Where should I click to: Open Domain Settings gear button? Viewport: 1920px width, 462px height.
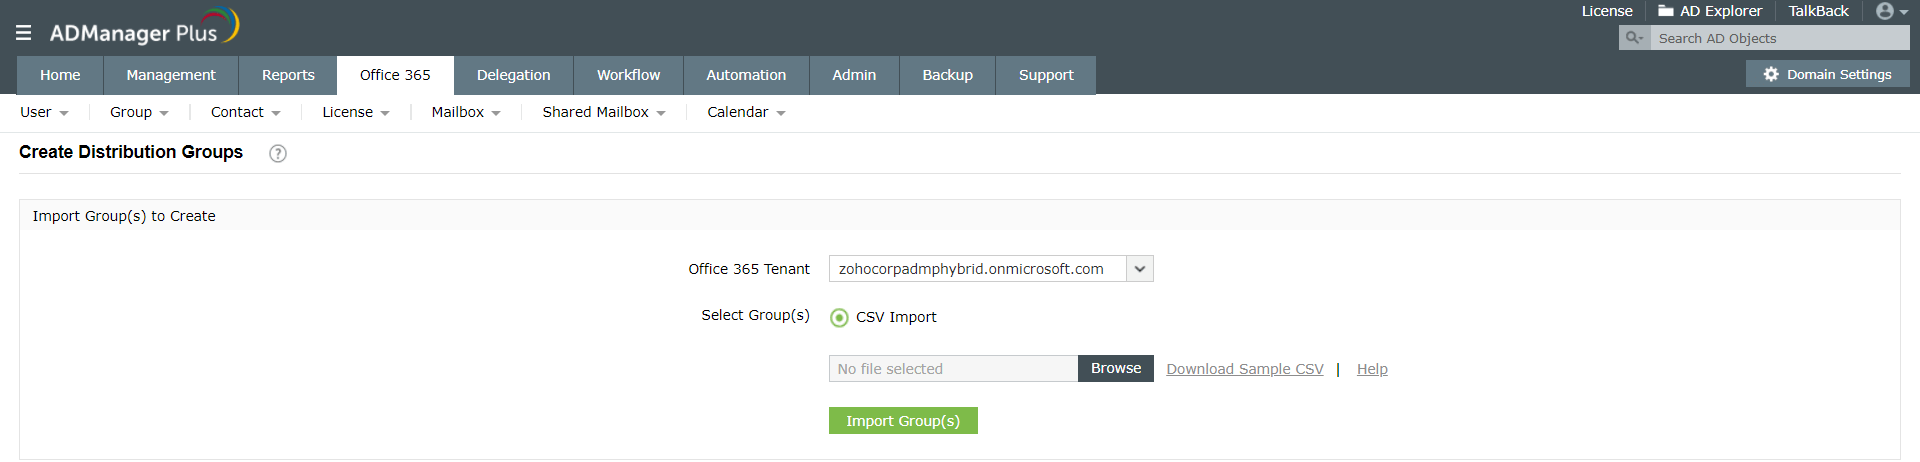(x=1827, y=74)
